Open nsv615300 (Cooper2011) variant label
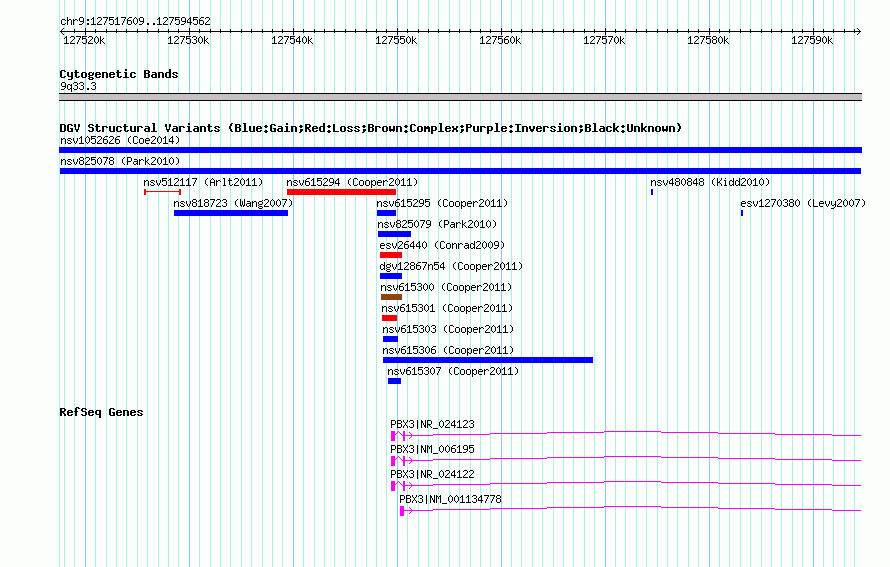The width and height of the screenshot is (890, 567). (446, 287)
